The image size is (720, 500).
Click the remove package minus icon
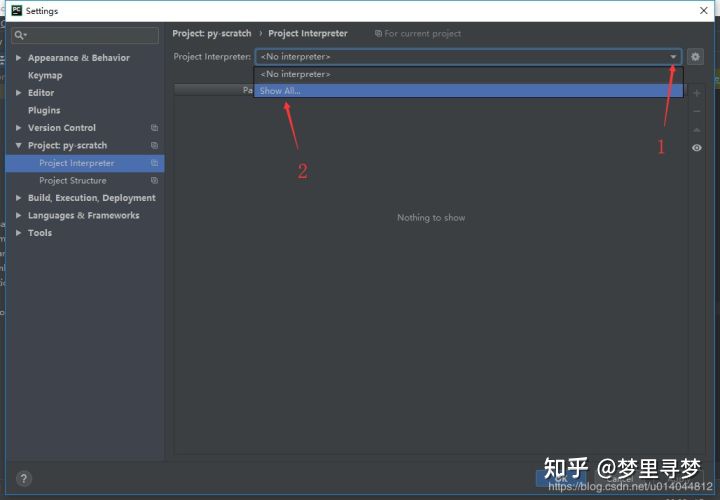(697, 112)
